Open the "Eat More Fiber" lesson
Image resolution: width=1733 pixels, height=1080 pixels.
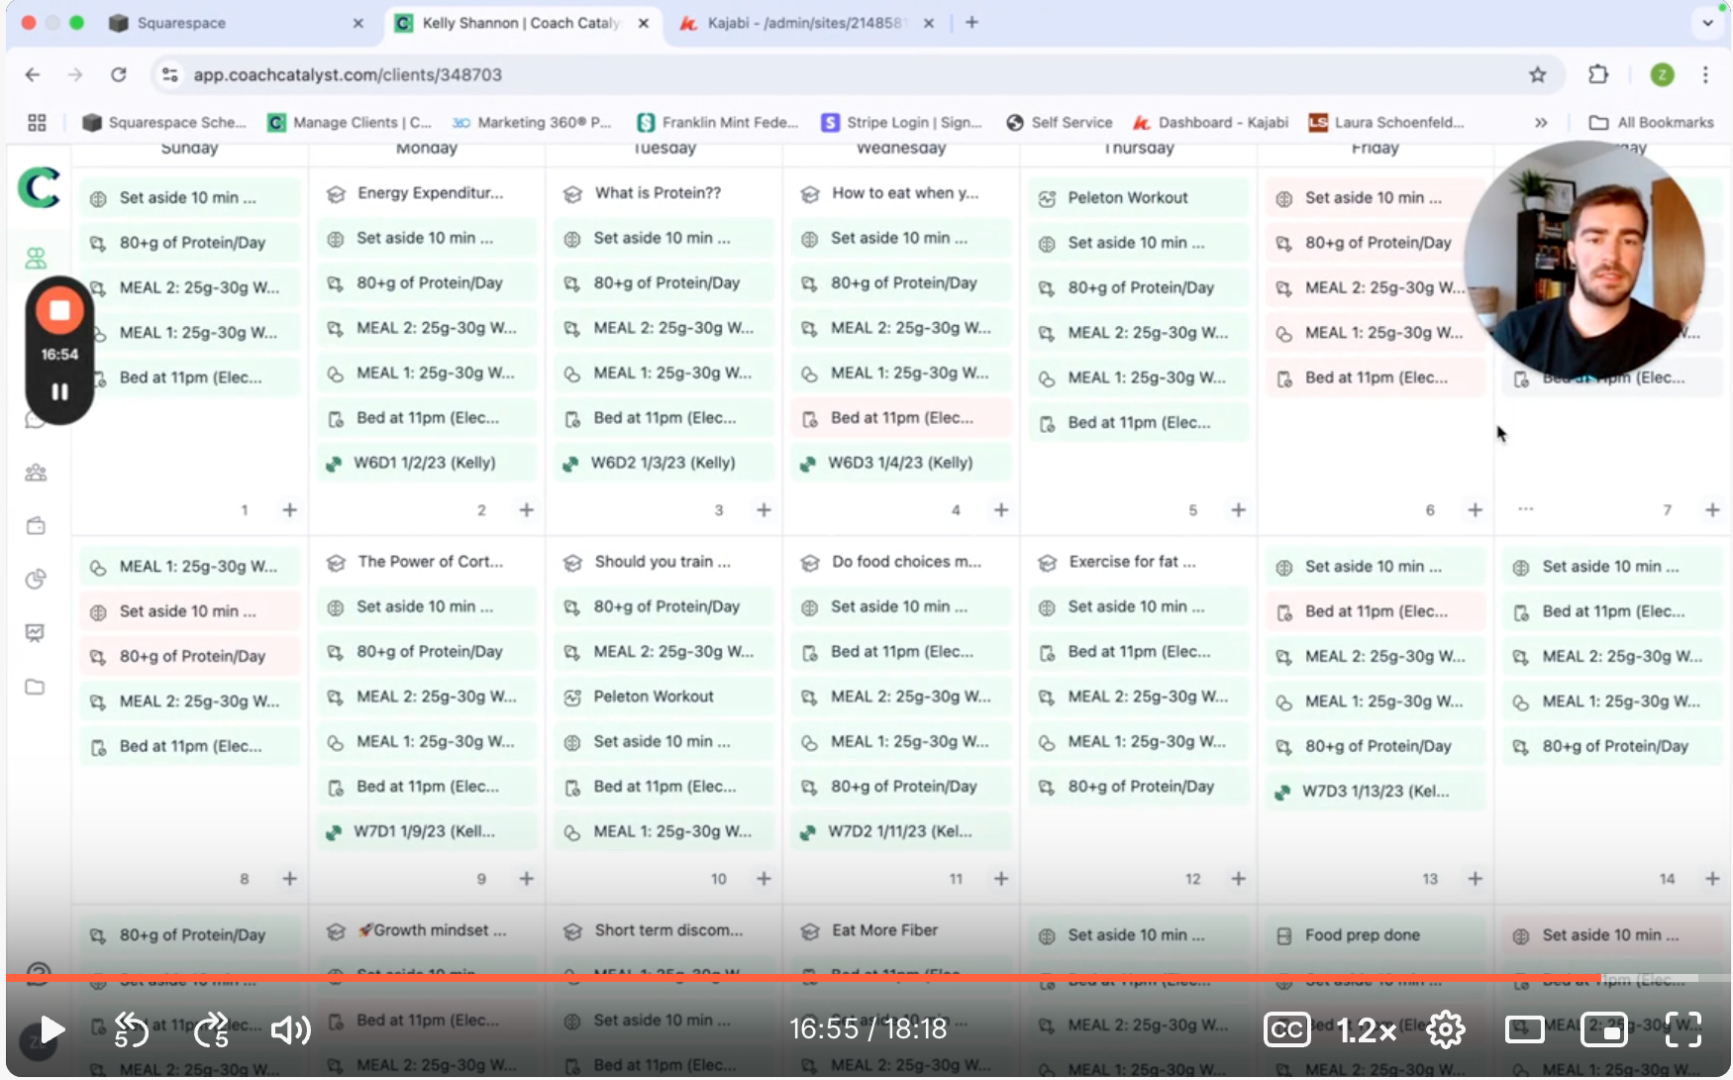(x=902, y=930)
